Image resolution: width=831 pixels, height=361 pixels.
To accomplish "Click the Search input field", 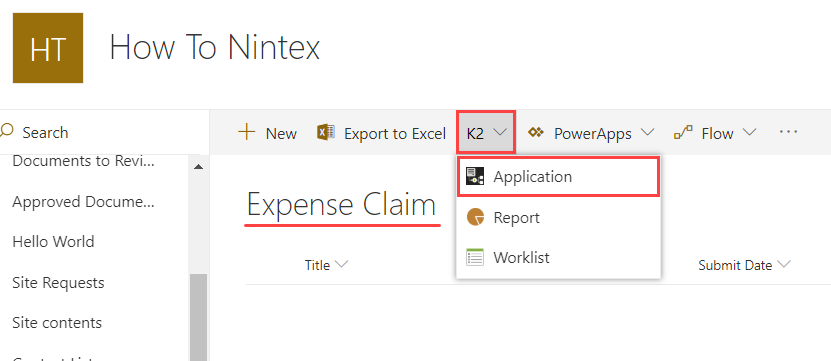I will point(104,132).
